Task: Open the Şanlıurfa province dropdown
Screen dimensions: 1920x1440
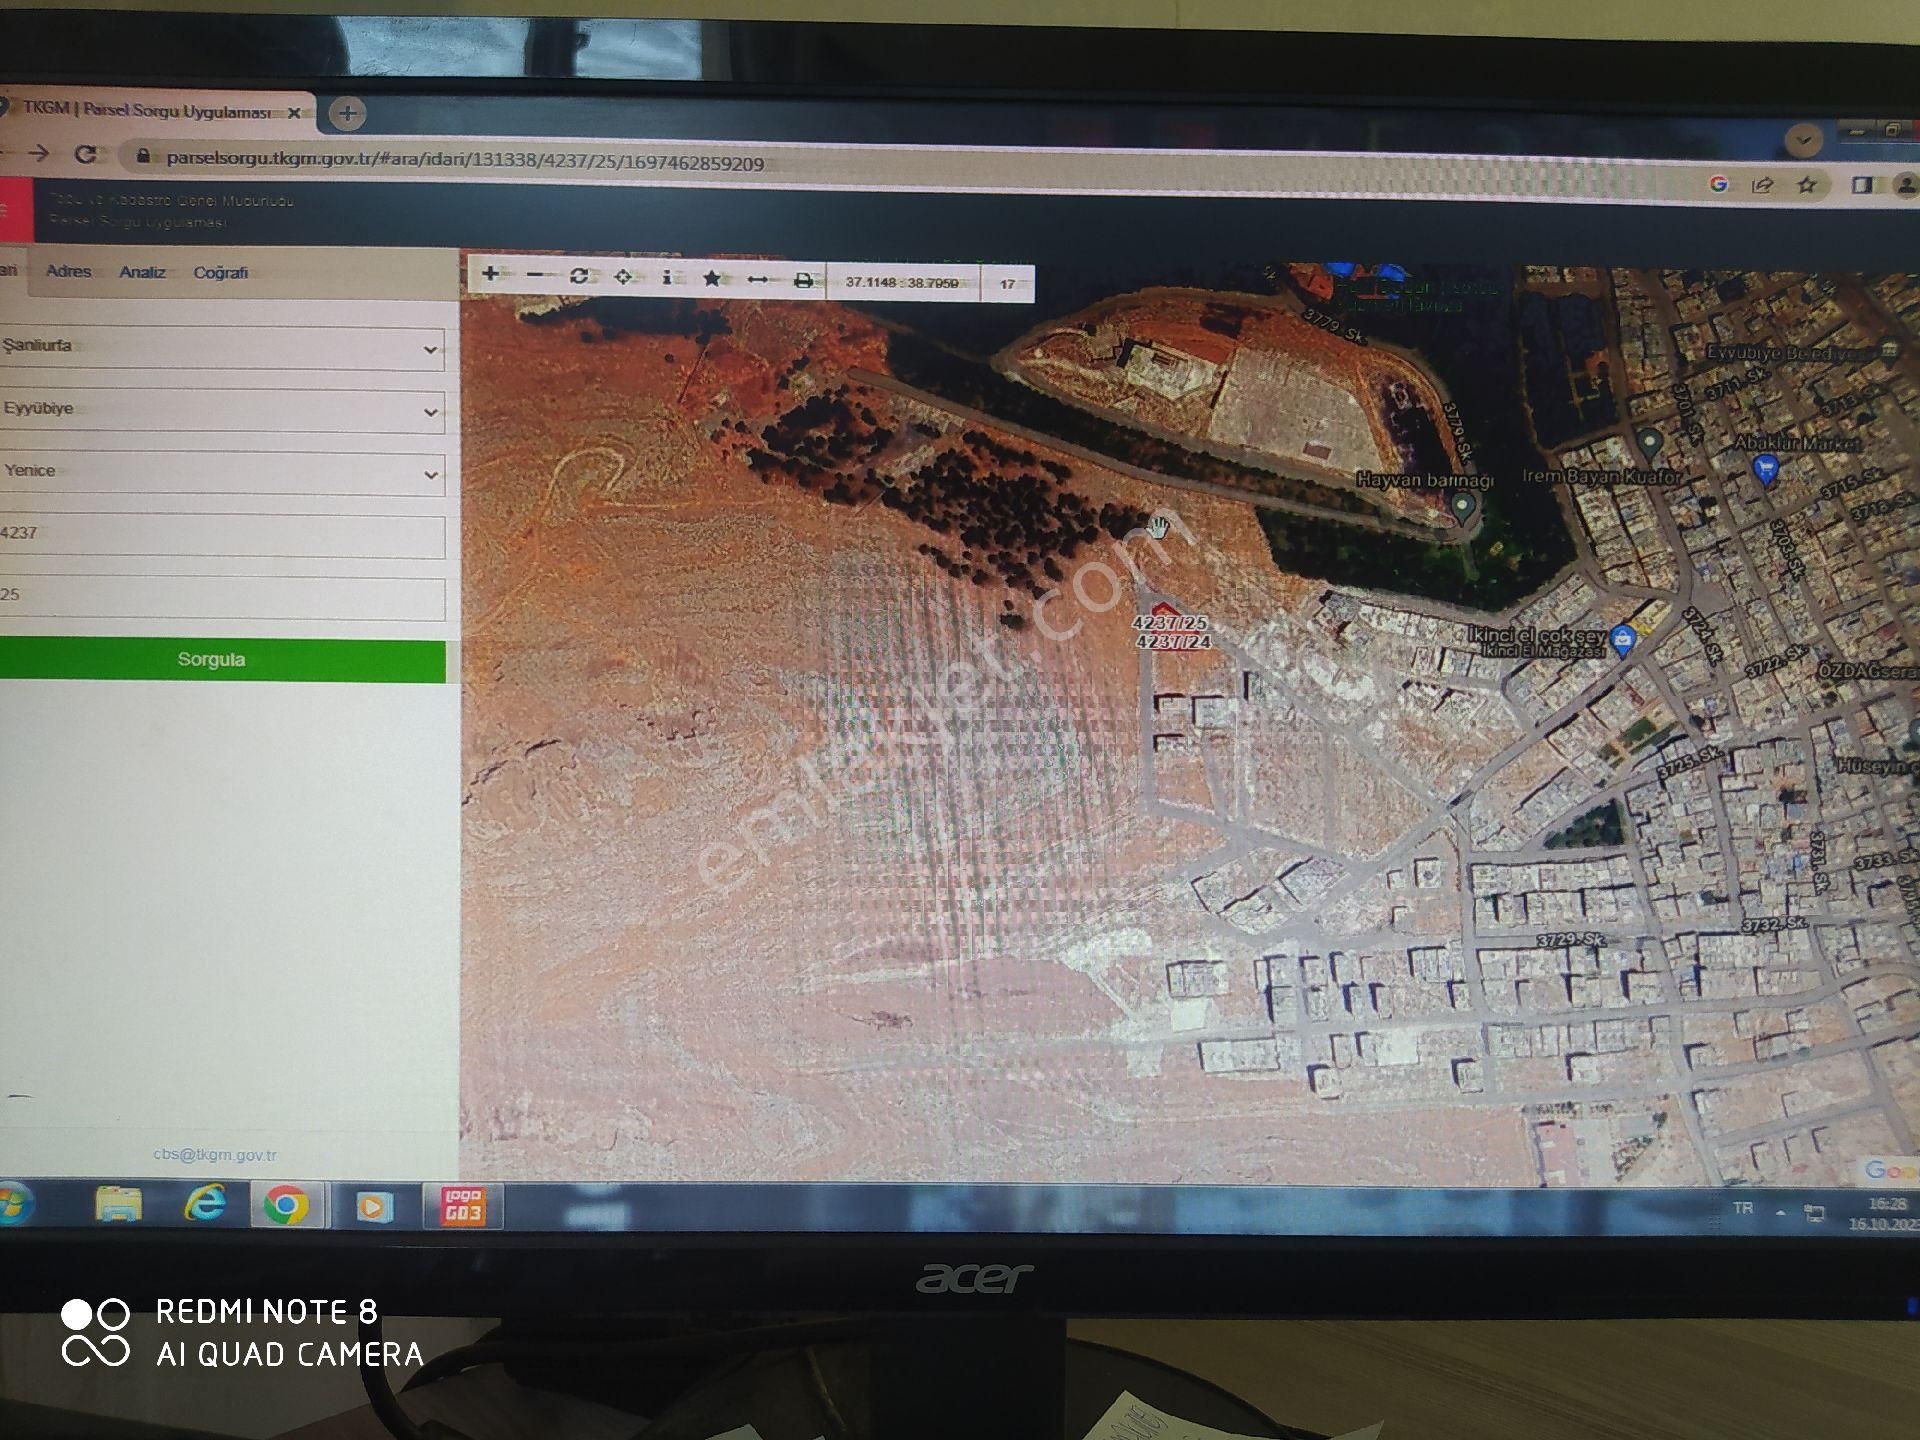Action: (x=221, y=347)
